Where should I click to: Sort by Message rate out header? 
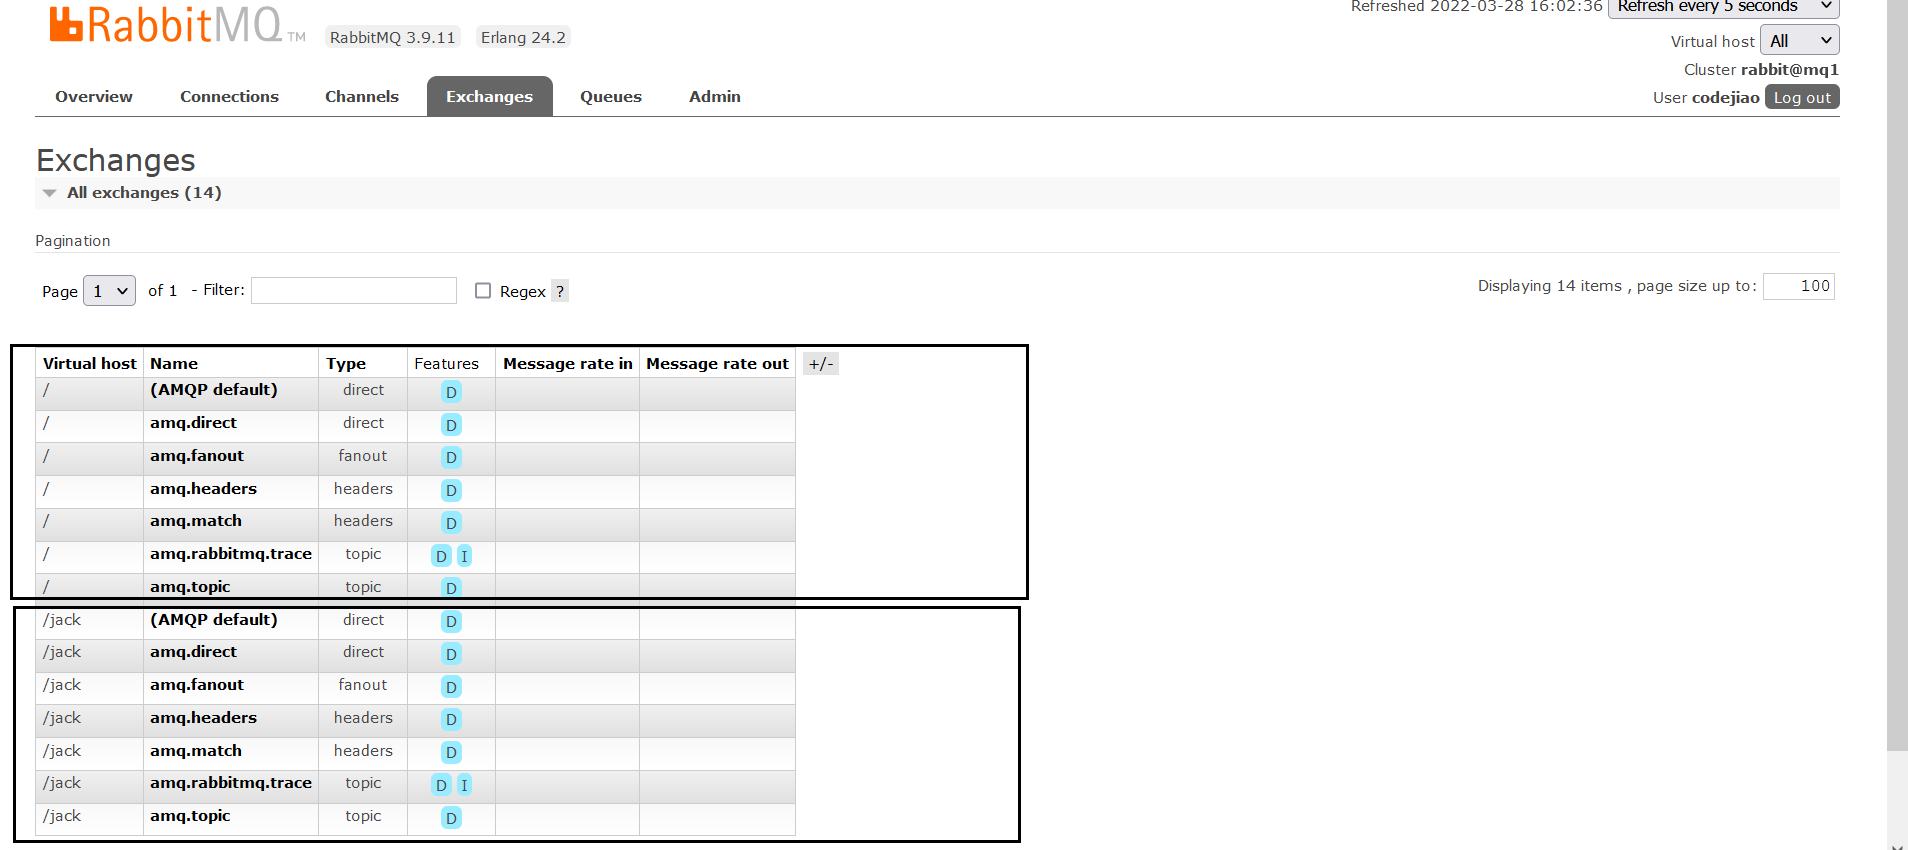click(x=717, y=364)
